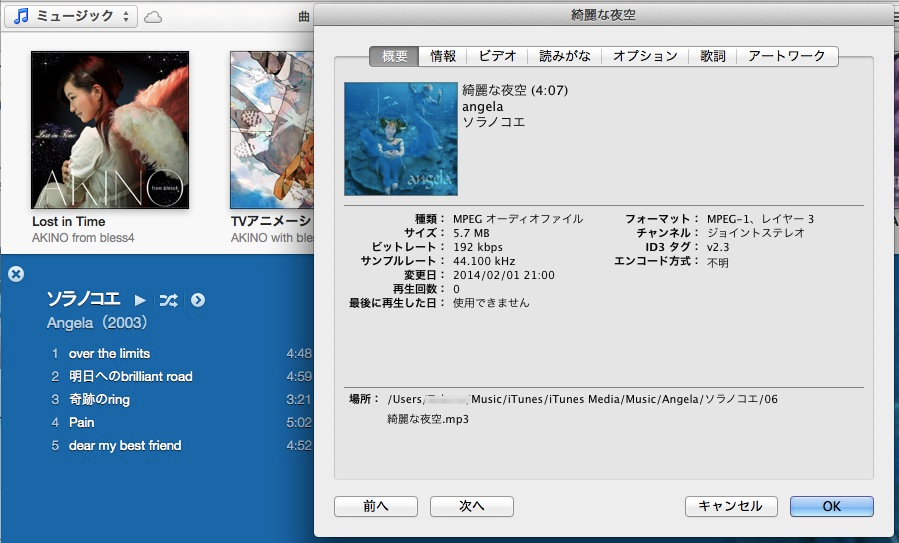Switch to the 概要 tab
Screen dimensions: 899x543
(x=394, y=56)
